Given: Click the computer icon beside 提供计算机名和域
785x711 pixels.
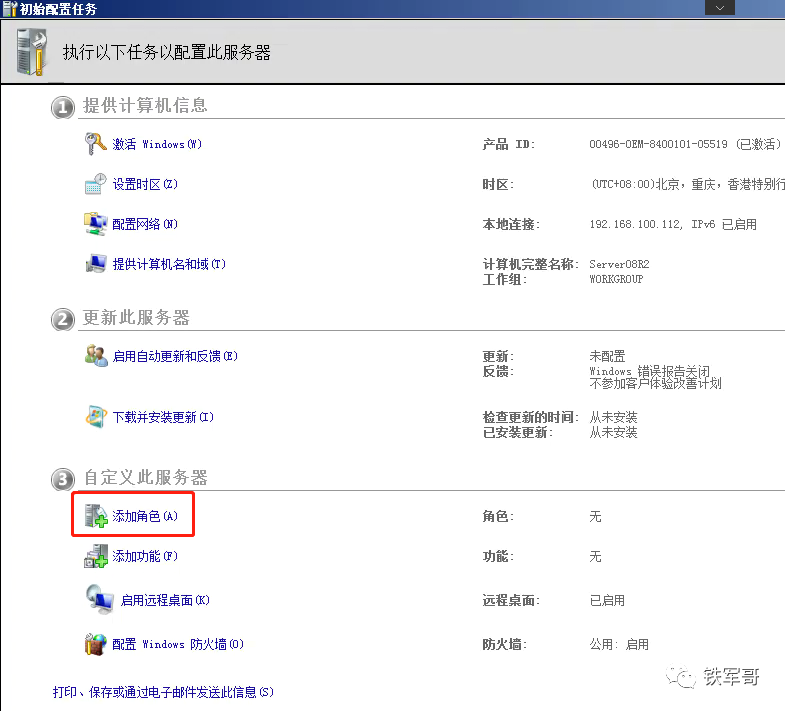Looking at the screenshot, I should click(x=95, y=264).
